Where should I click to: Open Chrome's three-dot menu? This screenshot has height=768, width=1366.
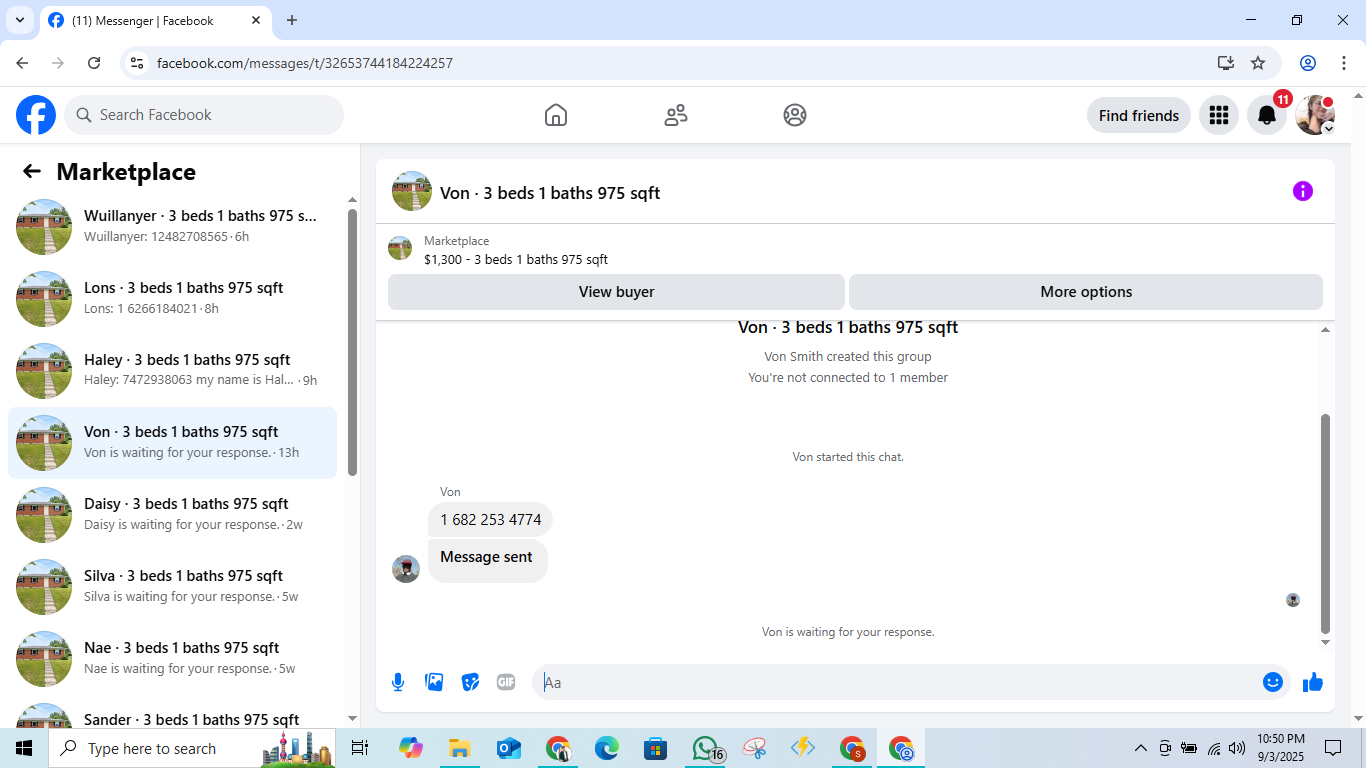click(x=1342, y=63)
